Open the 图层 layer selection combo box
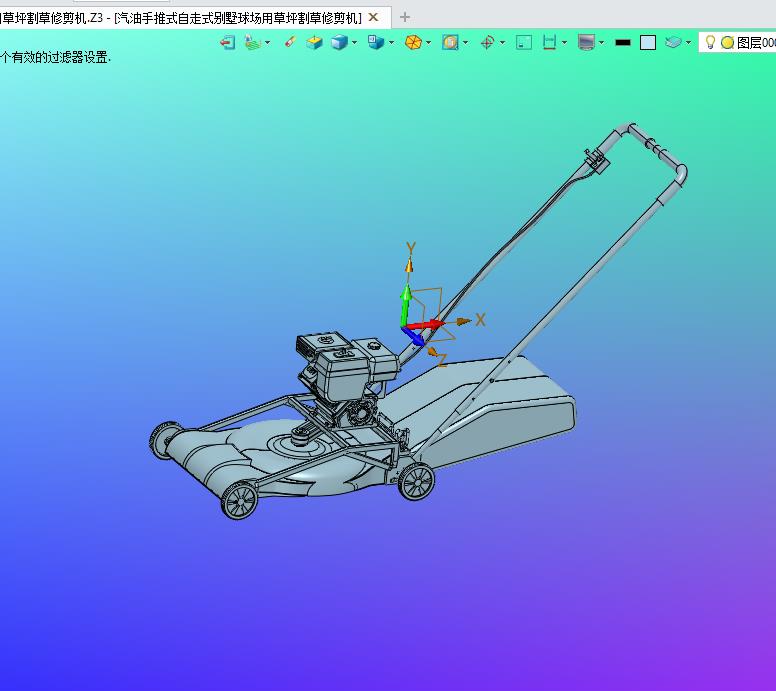The height and width of the screenshot is (691, 776). pyautogui.click(x=737, y=43)
